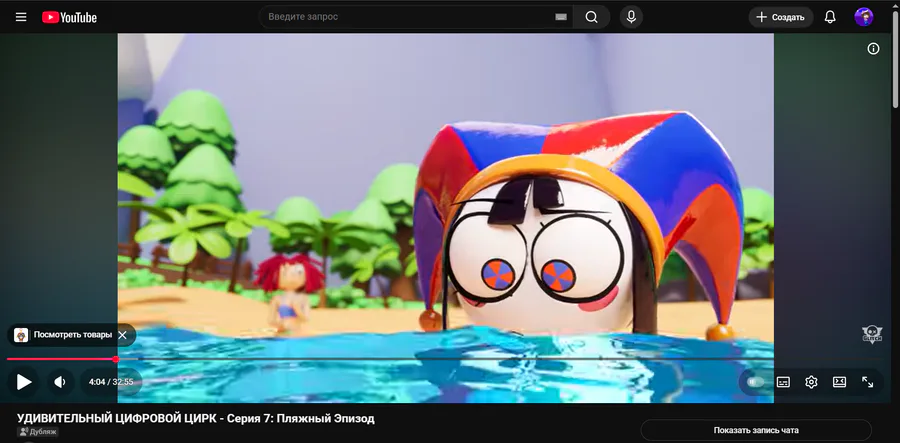
Task: Close the "Посмотреть товары" overlay
Action: click(x=122, y=335)
